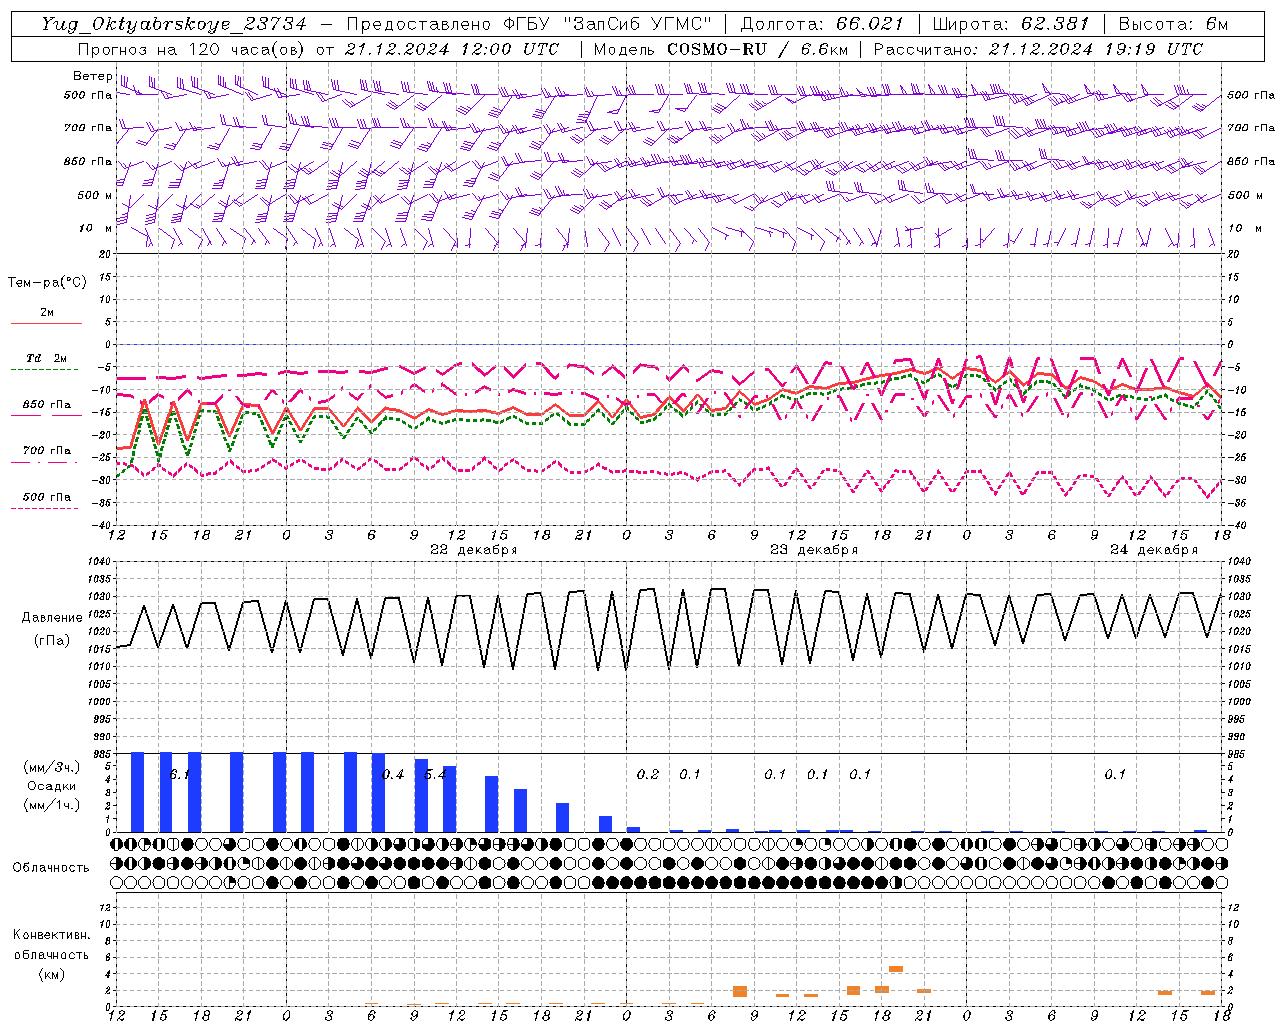Select the computed time 21.12.2024 19:19 UTC
The height and width of the screenshot is (1024, 1280).
click(x=1096, y=49)
